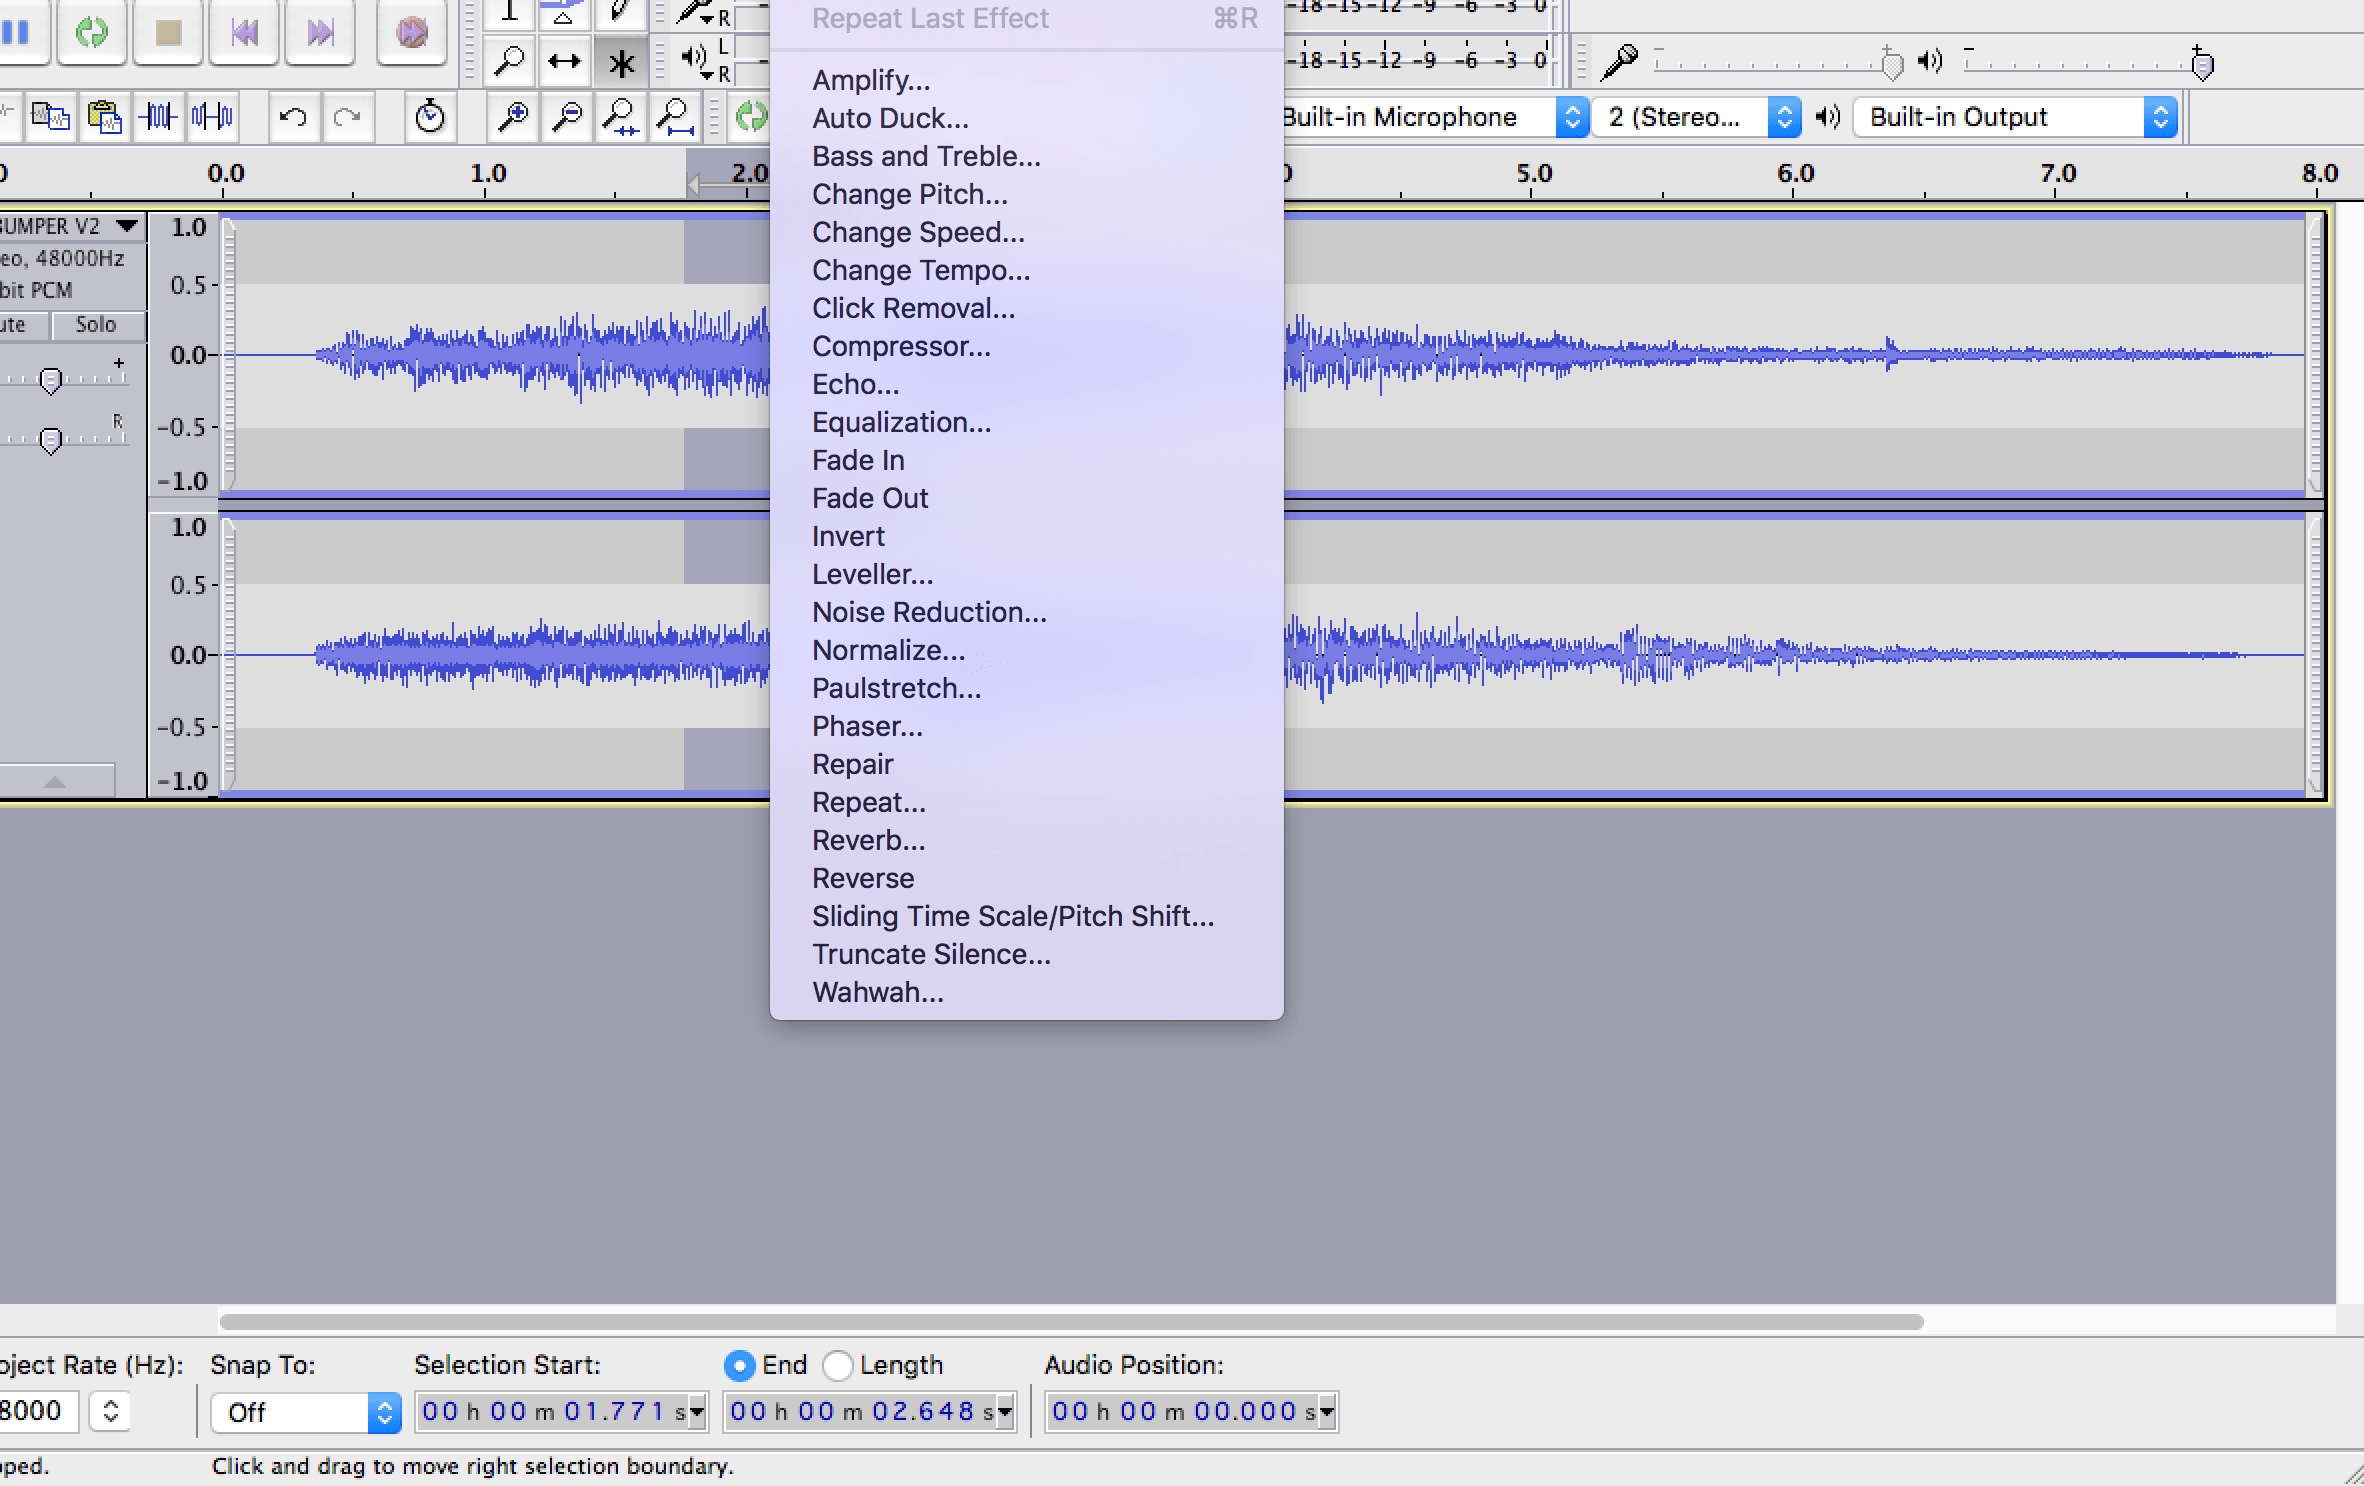Click the Zoom In magnifier icon
This screenshot has width=2364, height=1486.
[513, 117]
